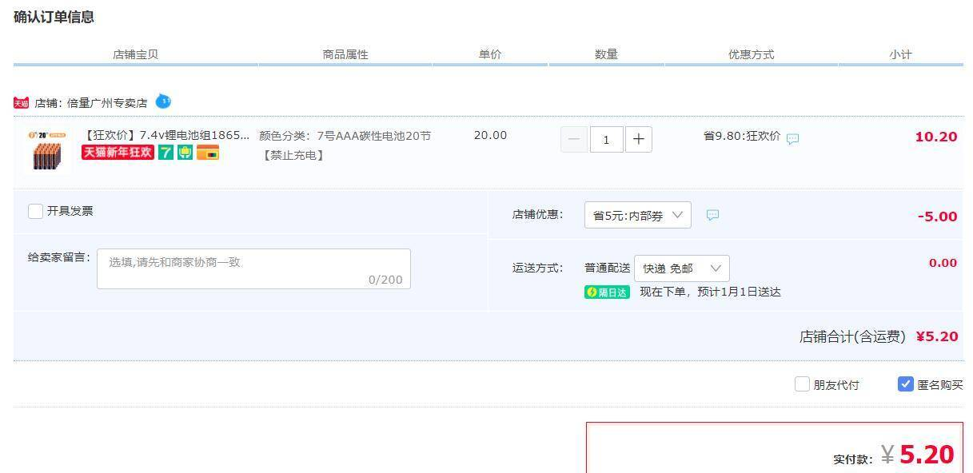Click the yellow credit card icon
The width and height of the screenshot is (973, 473).
[x=209, y=153]
